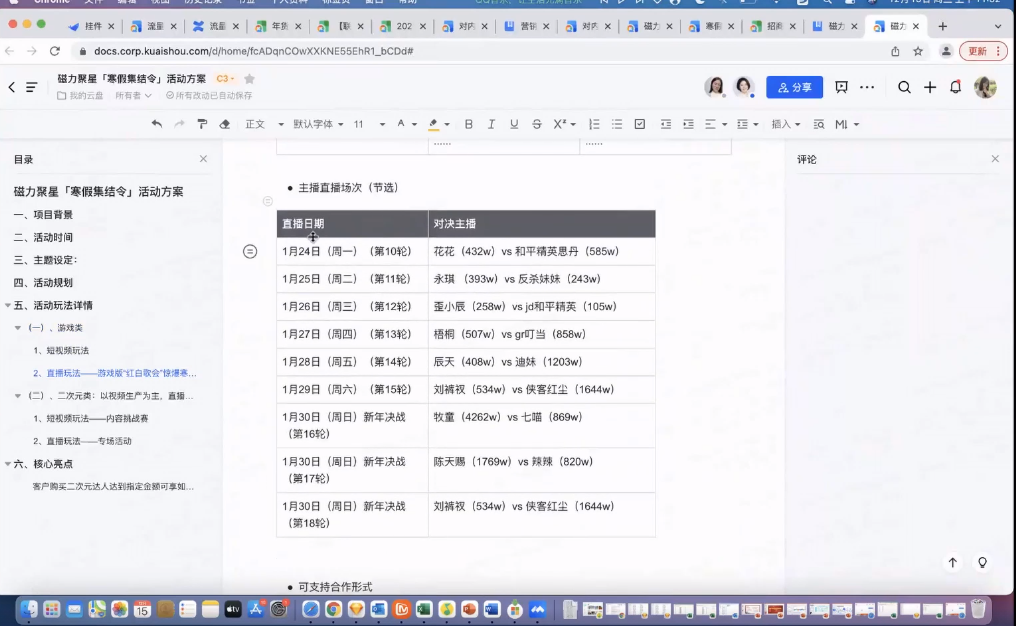This screenshot has height=626, width=1016.
Task: Close the 评论 comments panel
Action: (x=995, y=158)
